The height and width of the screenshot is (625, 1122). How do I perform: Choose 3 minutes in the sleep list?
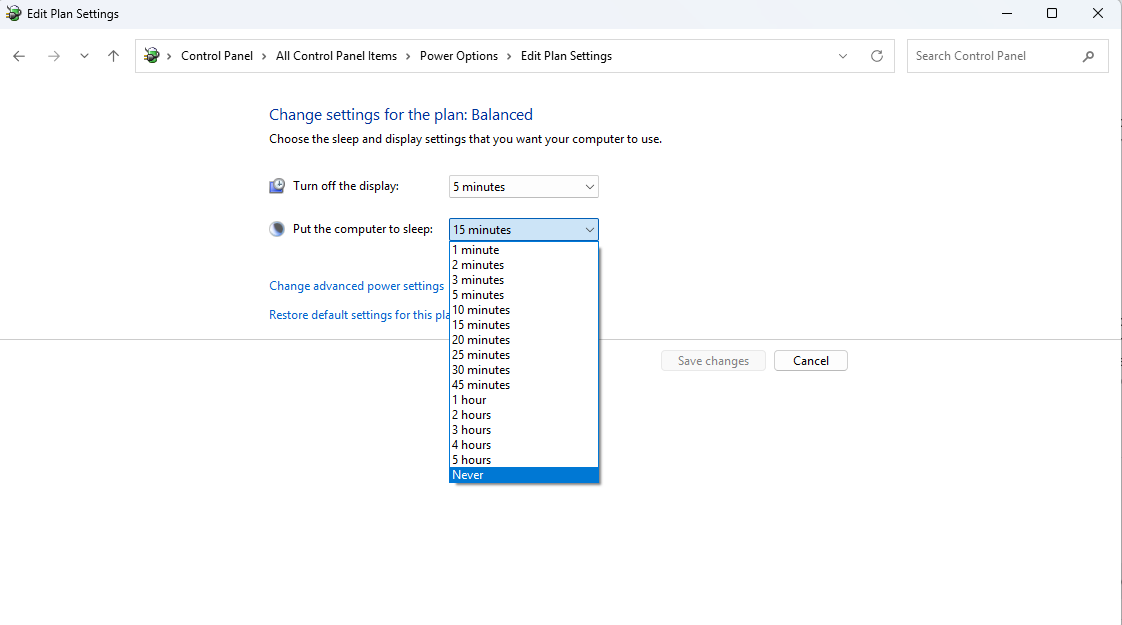pyautogui.click(x=524, y=280)
